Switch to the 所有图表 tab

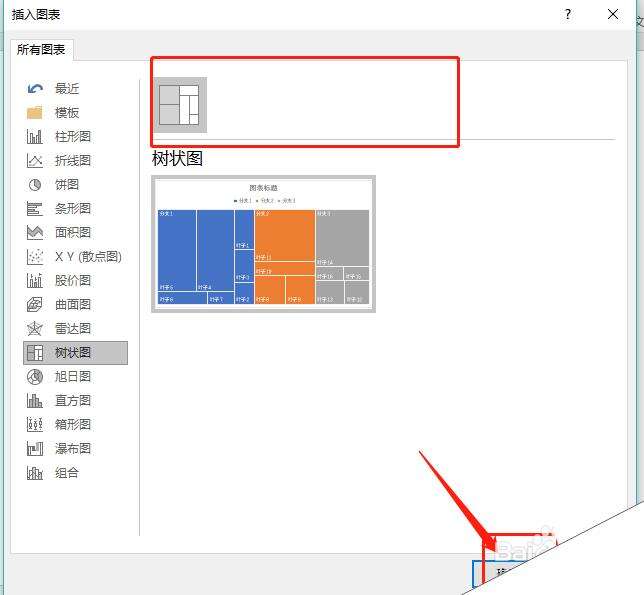pyautogui.click(x=41, y=50)
